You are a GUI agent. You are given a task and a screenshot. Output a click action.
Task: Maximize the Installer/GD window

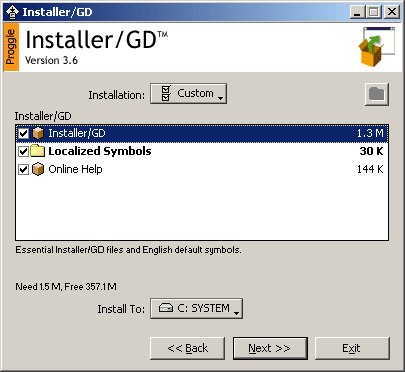pos(374,12)
